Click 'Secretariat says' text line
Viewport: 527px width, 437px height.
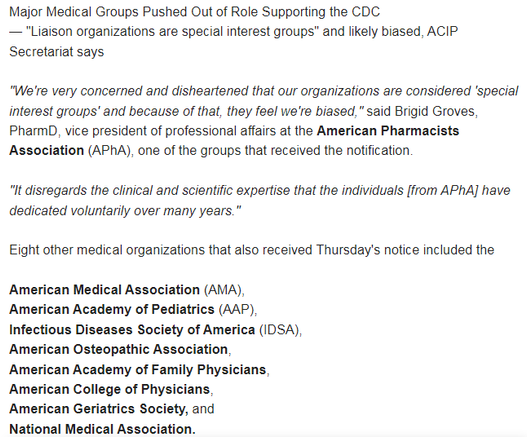56,52
